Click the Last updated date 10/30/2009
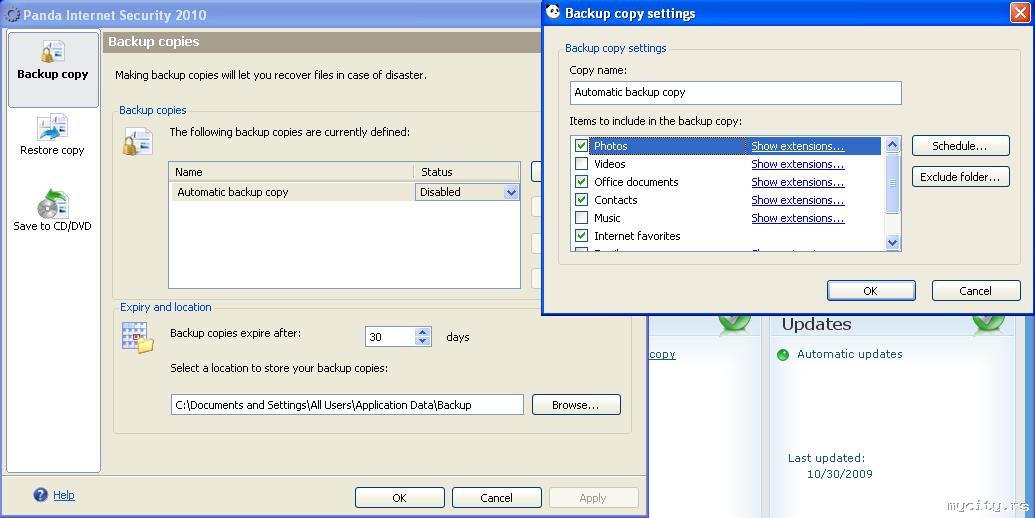The height and width of the screenshot is (518, 1035). point(840,474)
